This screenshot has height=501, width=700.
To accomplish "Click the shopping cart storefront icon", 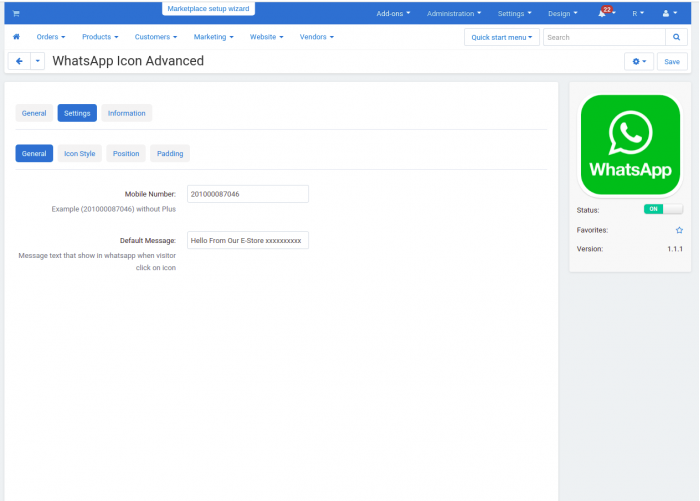I will [16, 13].
